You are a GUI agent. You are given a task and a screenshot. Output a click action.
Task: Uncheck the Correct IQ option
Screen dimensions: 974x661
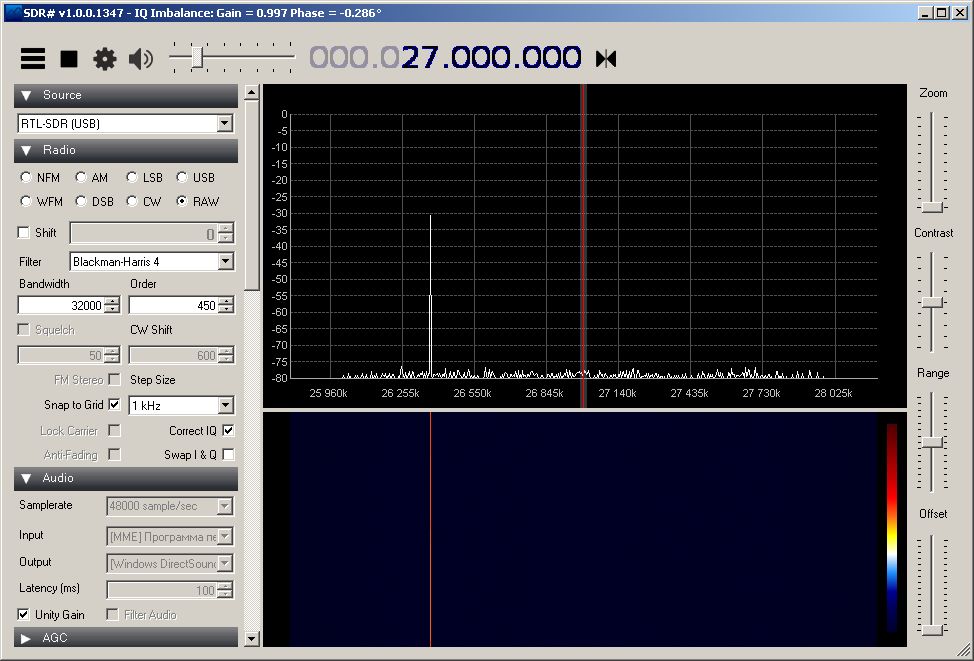tap(228, 431)
